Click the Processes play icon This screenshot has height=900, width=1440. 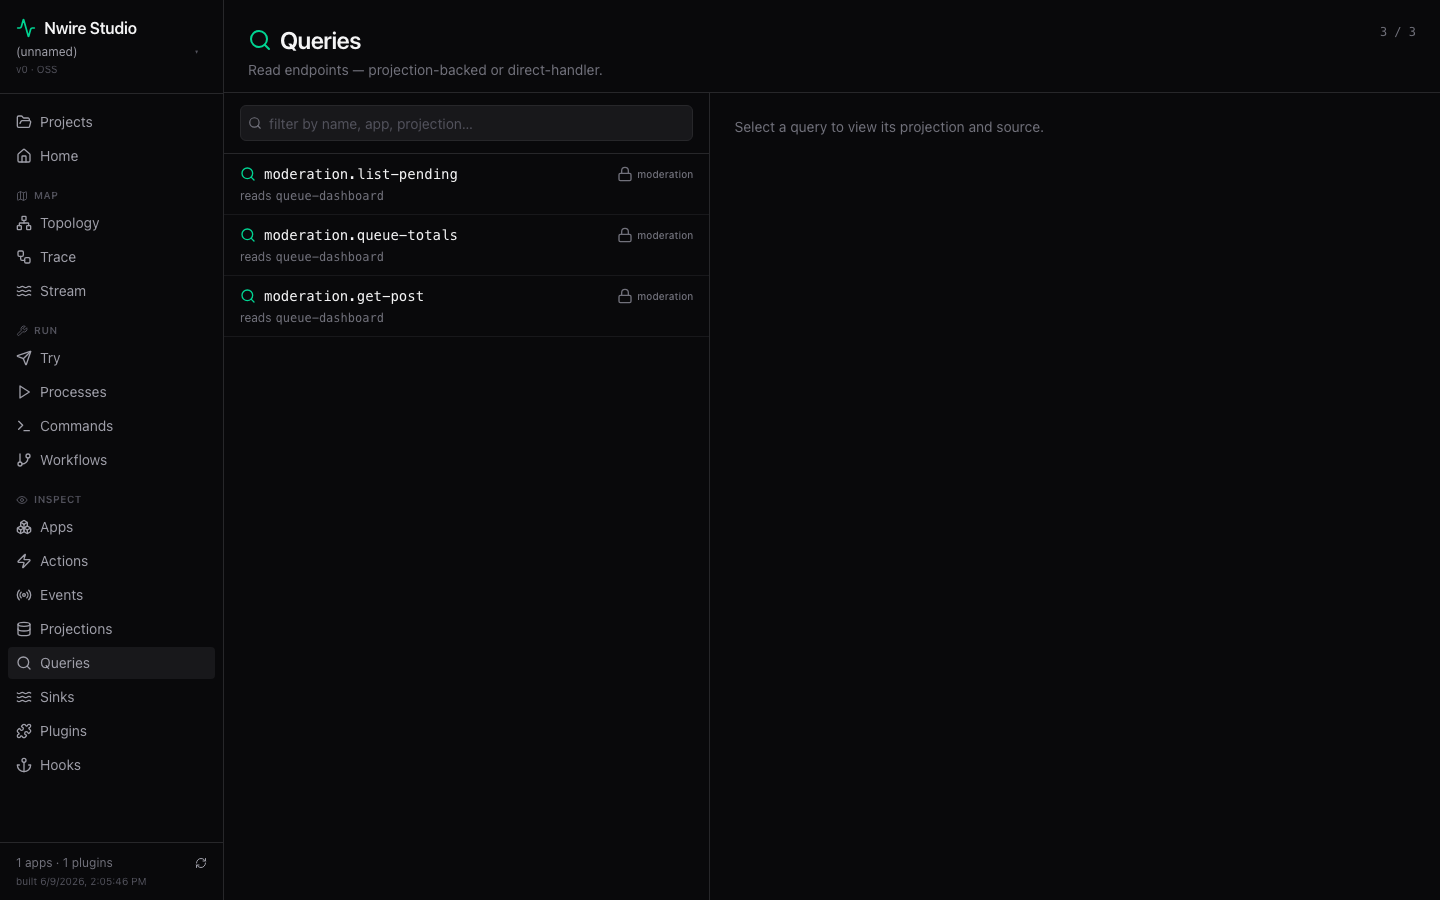click(x=24, y=392)
